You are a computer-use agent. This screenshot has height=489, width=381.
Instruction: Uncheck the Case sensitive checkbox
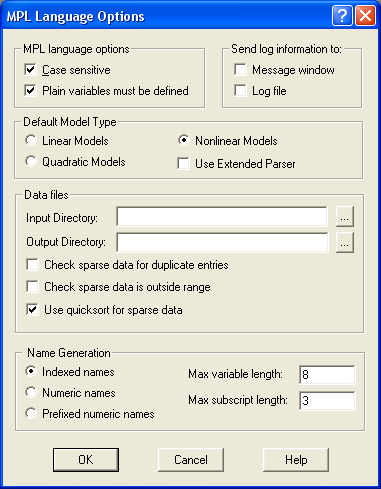click(30, 70)
